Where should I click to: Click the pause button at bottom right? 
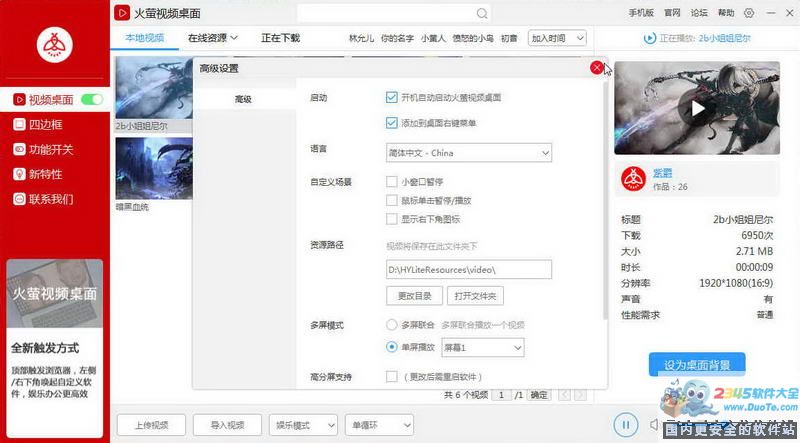click(626, 425)
